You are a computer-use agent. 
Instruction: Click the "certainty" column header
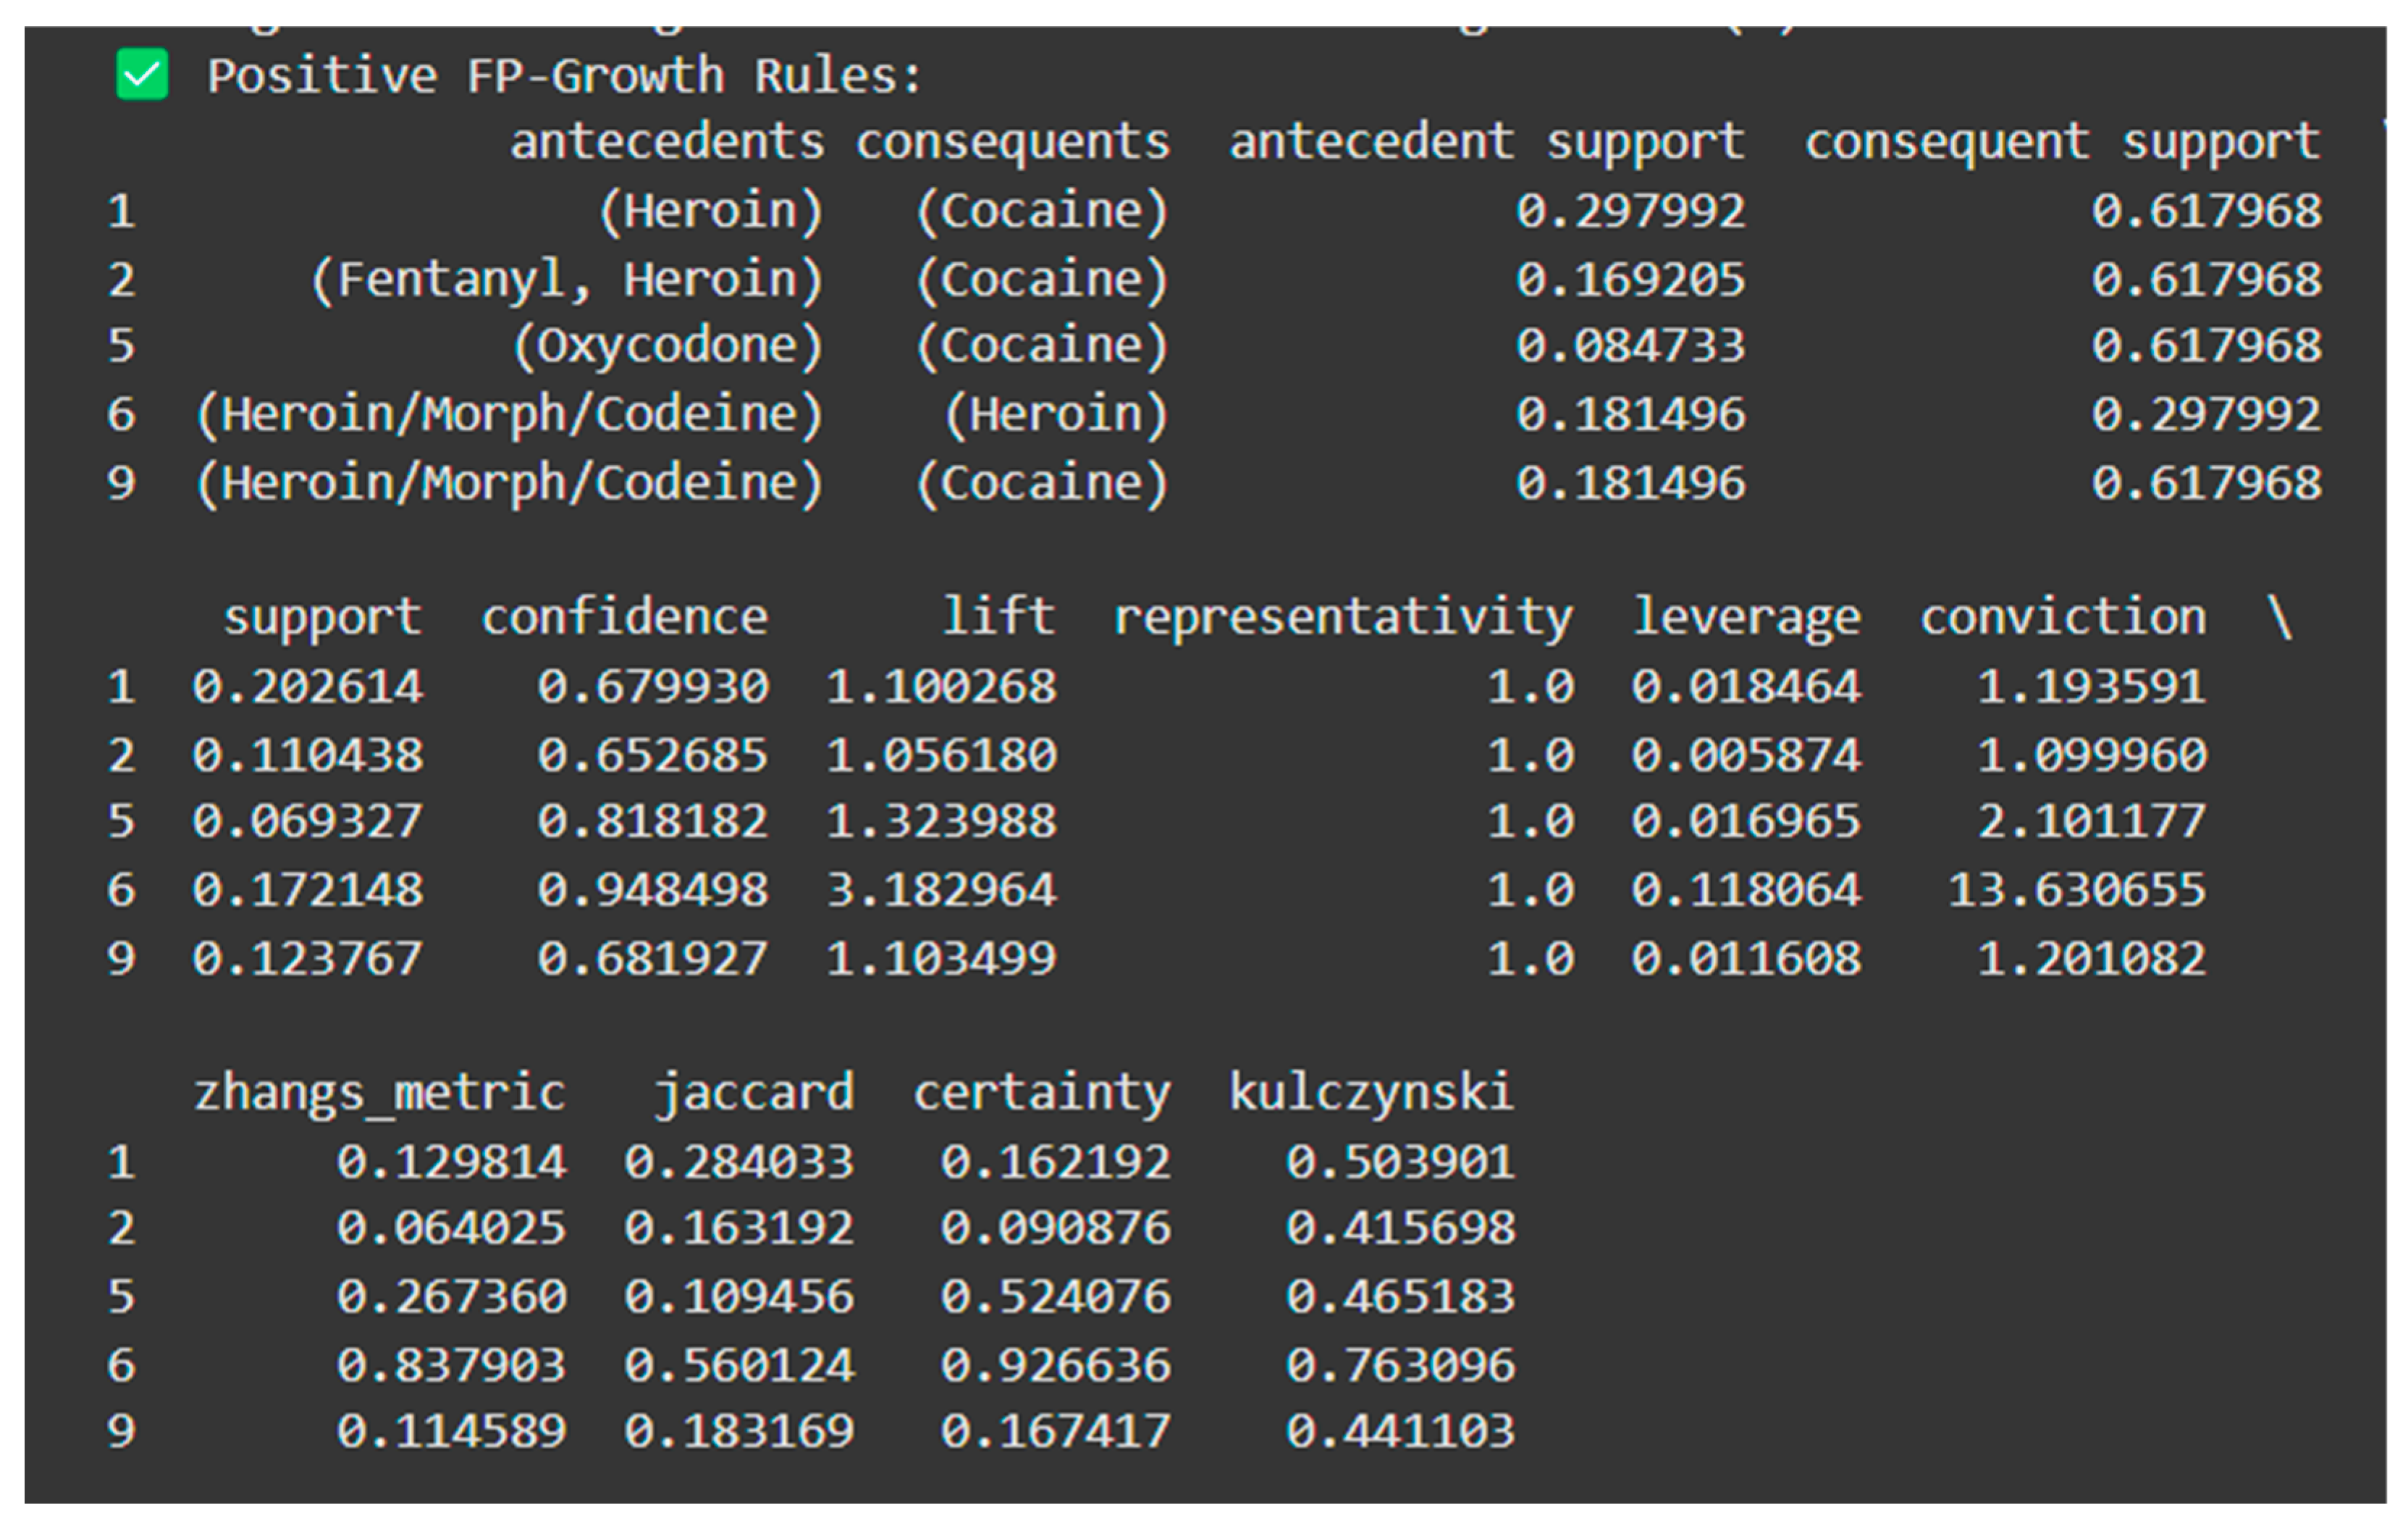(x=1041, y=1092)
